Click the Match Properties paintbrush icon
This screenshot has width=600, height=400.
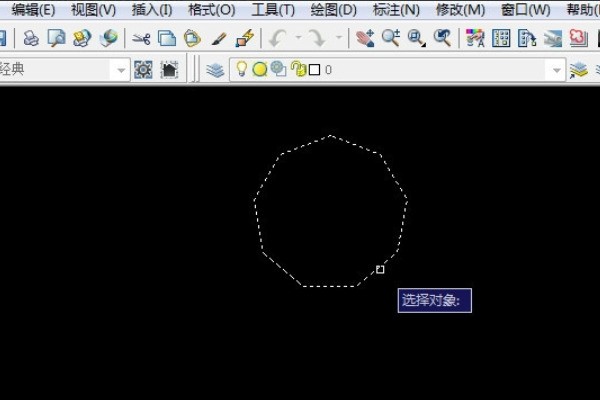pyautogui.click(x=218, y=39)
